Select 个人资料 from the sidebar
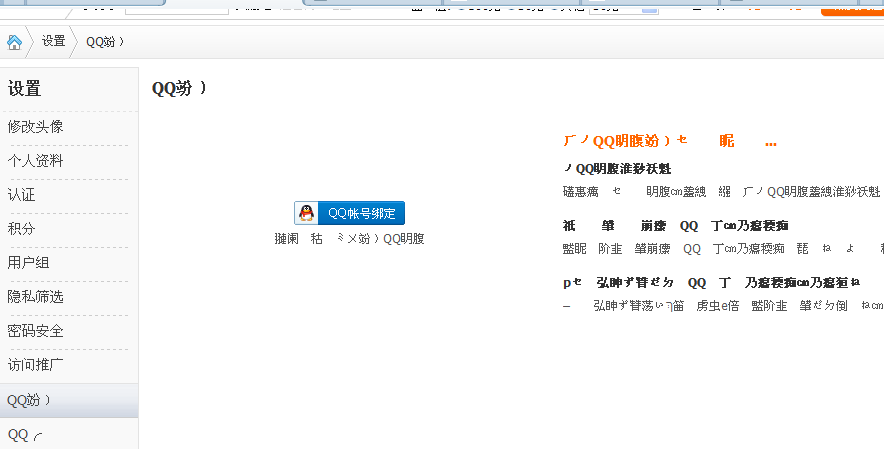The image size is (884, 449). coord(36,161)
